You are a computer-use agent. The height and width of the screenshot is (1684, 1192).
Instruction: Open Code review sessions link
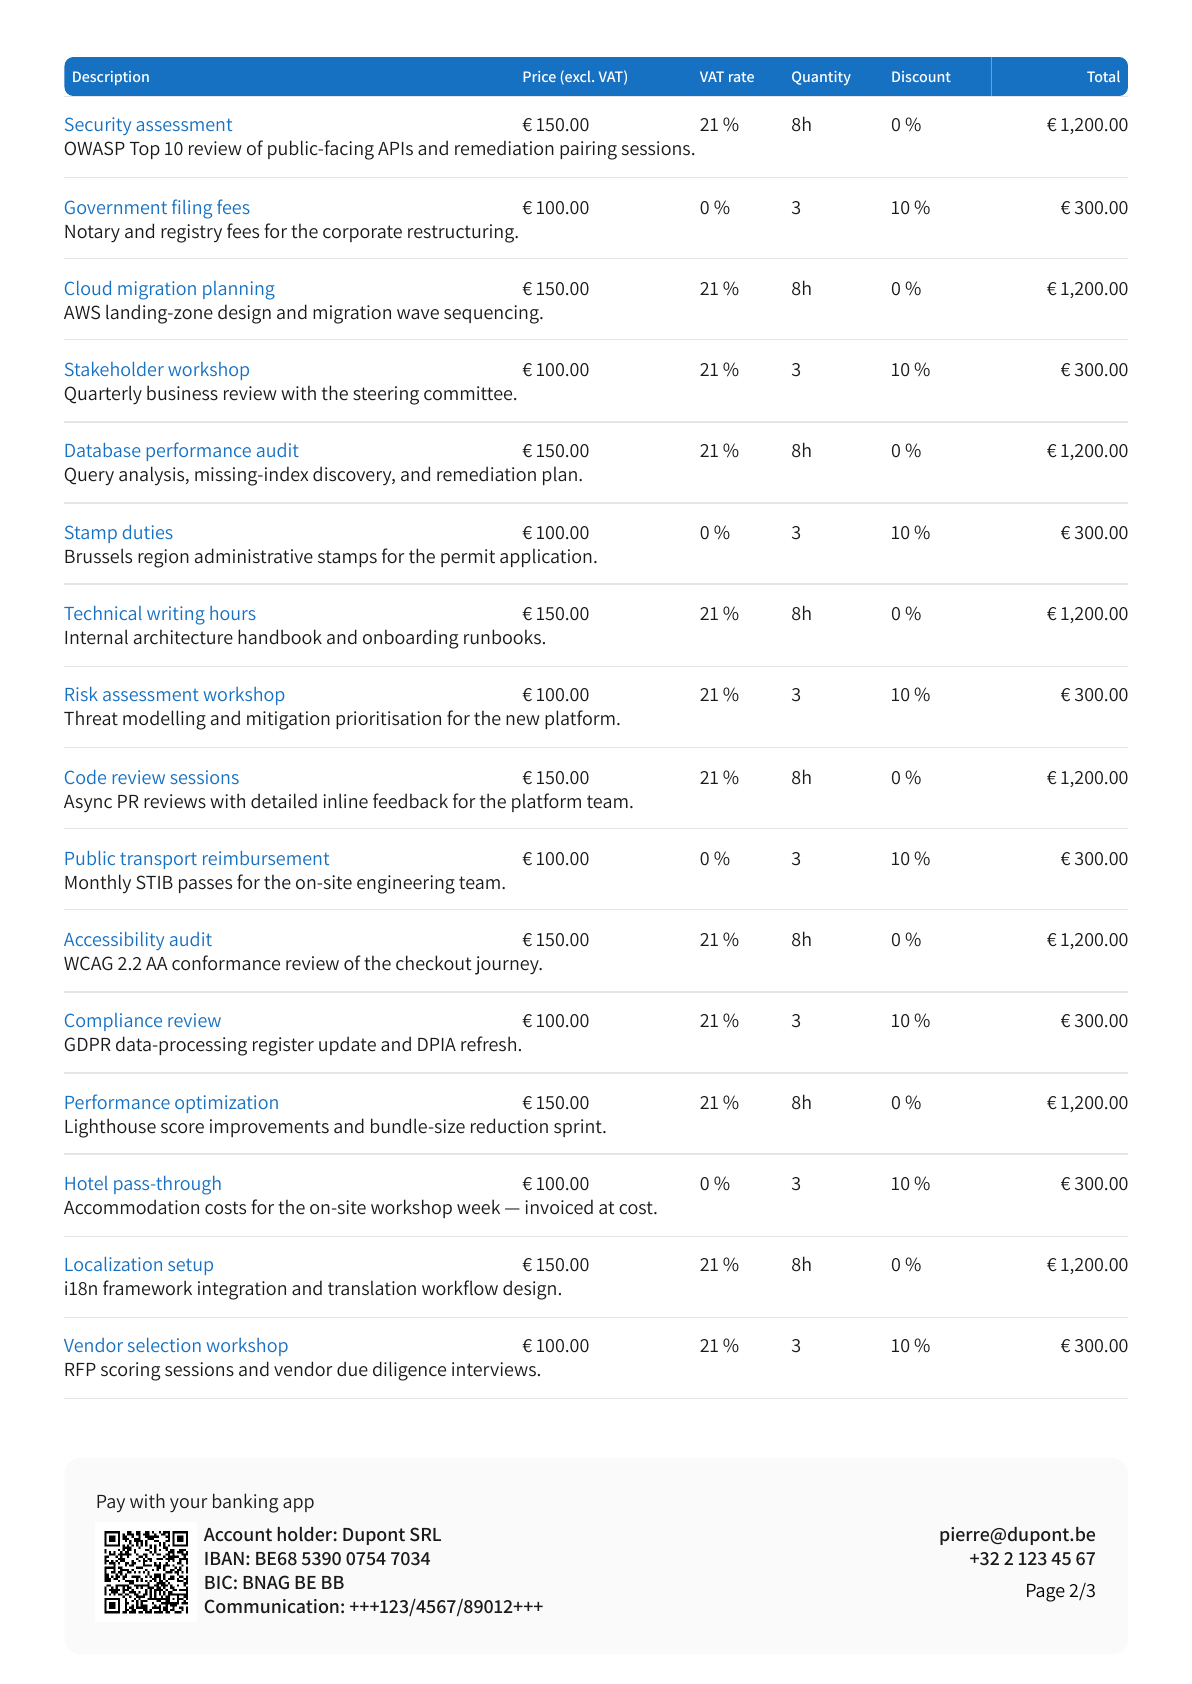coord(151,778)
